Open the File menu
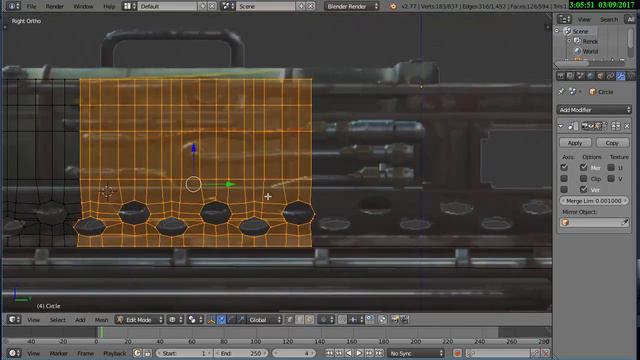This screenshot has height=360, width=640. (x=31, y=7)
